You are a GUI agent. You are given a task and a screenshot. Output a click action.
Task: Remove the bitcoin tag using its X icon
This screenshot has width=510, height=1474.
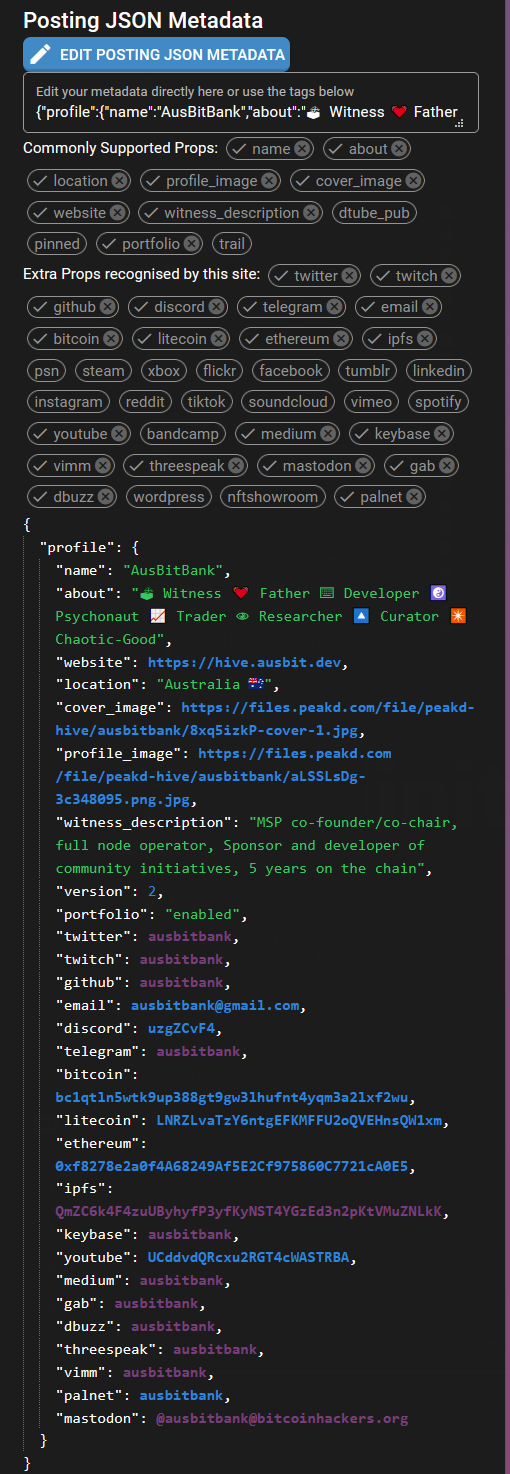[112, 339]
